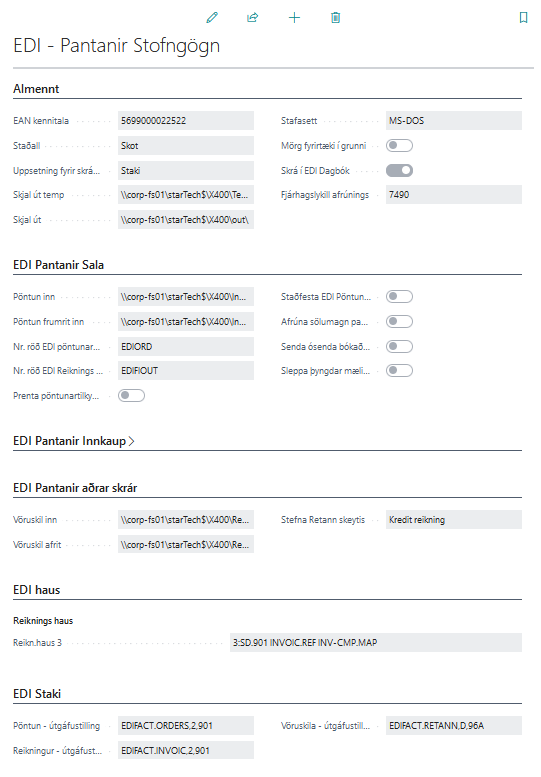Click the Fjárhagslykill afrúnings label

click(x=325, y=195)
